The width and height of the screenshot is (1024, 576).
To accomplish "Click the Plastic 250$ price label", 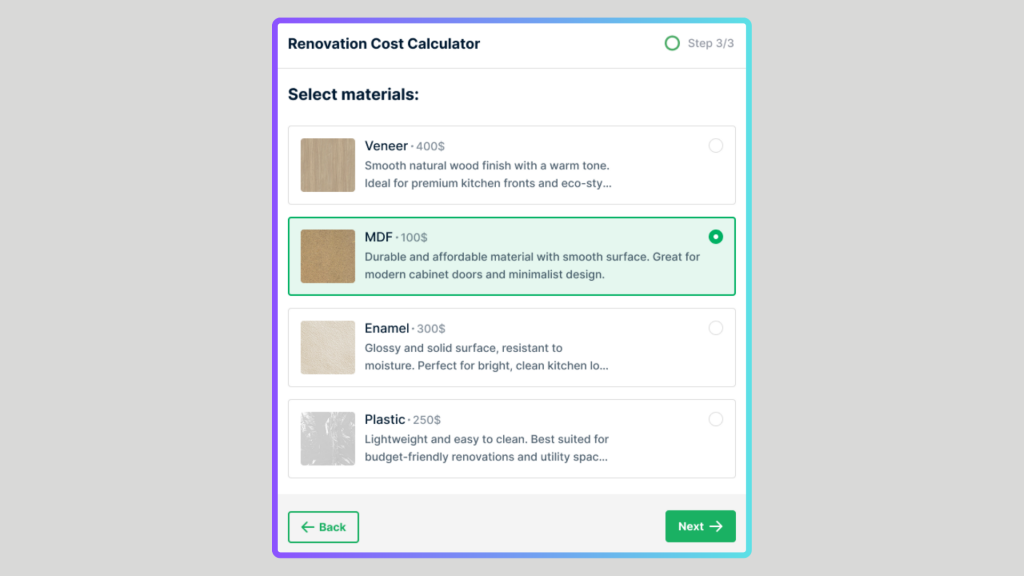I will tap(426, 420).
